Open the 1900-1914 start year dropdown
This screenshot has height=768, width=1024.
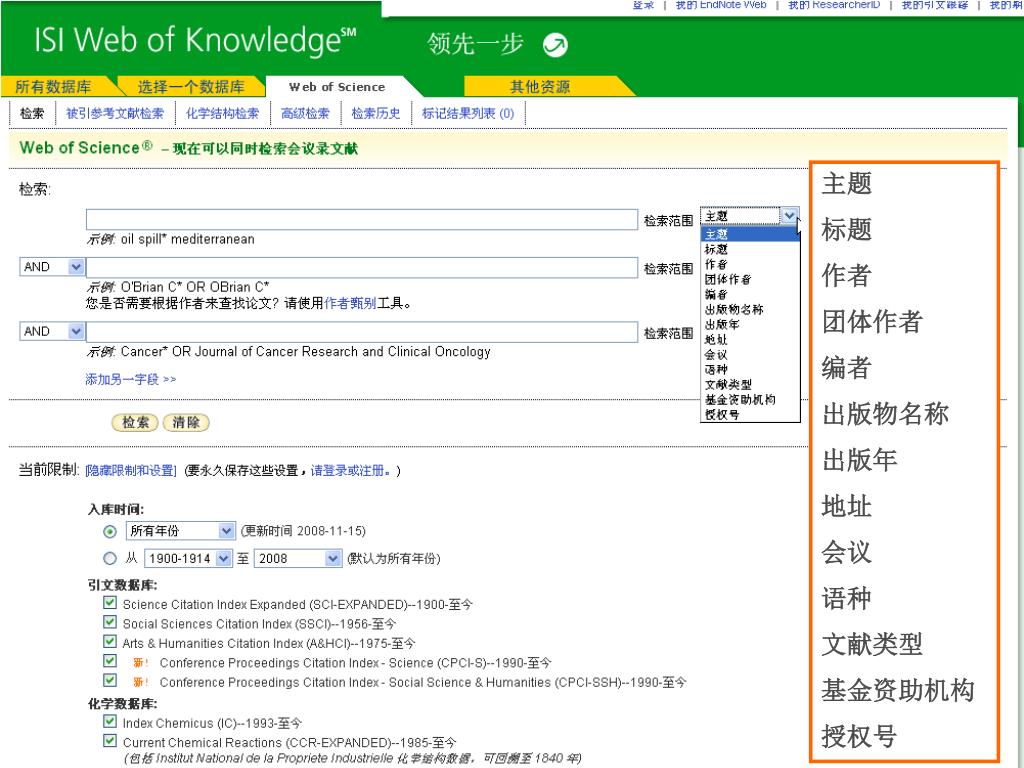pos(188,558)
